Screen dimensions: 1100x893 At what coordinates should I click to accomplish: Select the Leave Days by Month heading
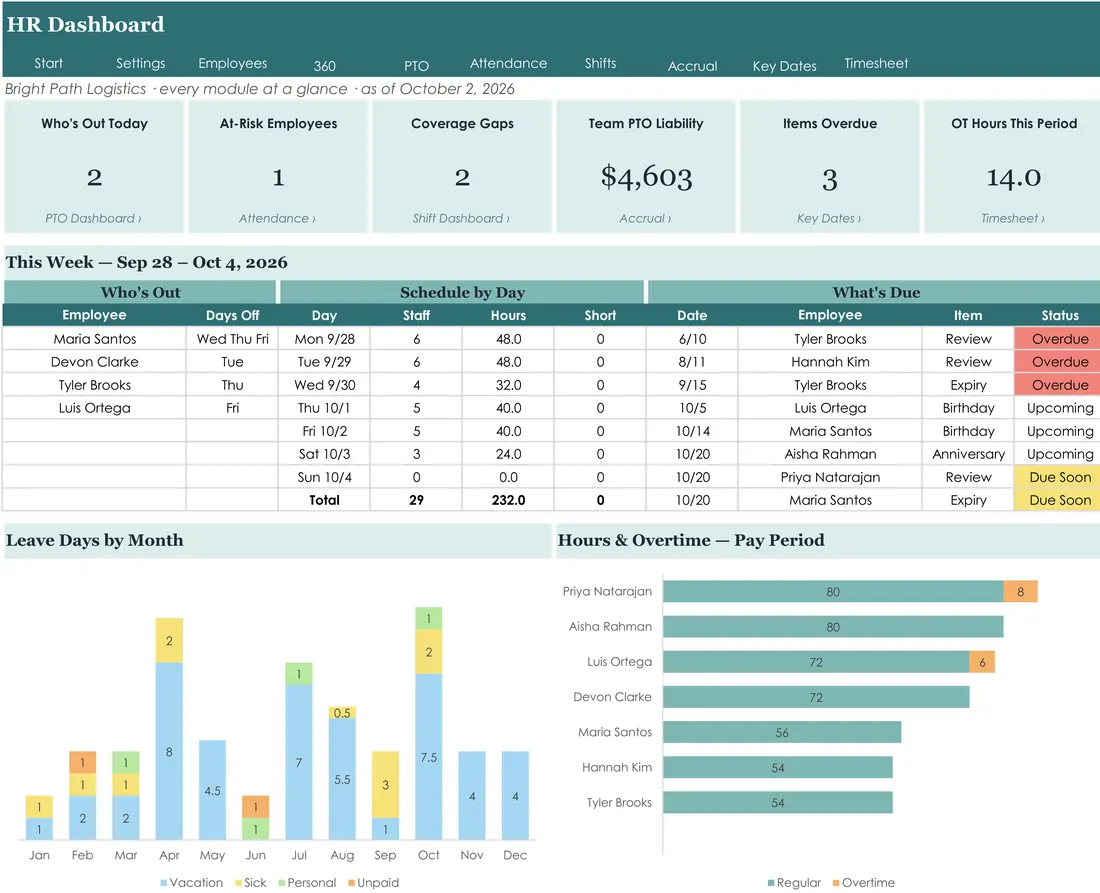[x=95, y=540]
